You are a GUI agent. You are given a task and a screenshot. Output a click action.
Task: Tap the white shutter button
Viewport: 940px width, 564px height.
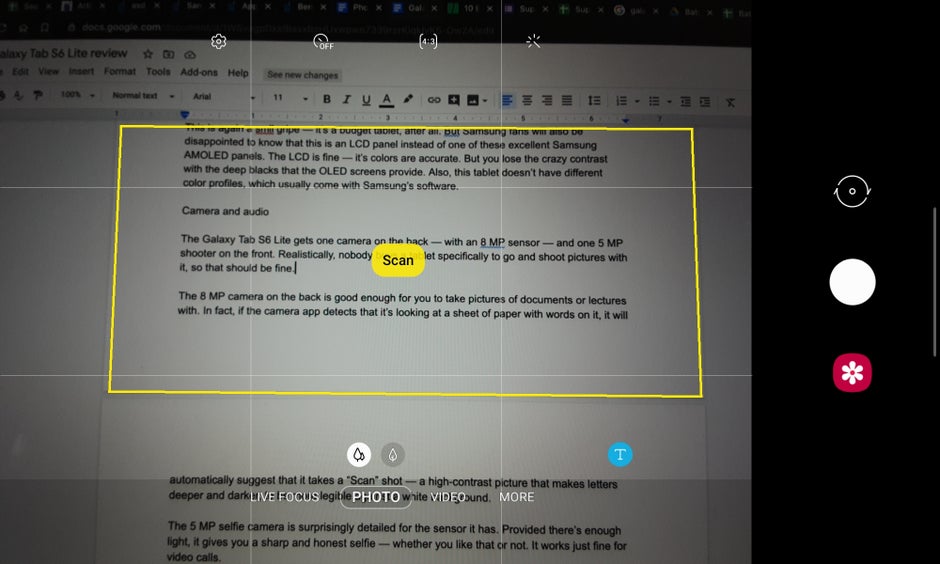[852, 282]
